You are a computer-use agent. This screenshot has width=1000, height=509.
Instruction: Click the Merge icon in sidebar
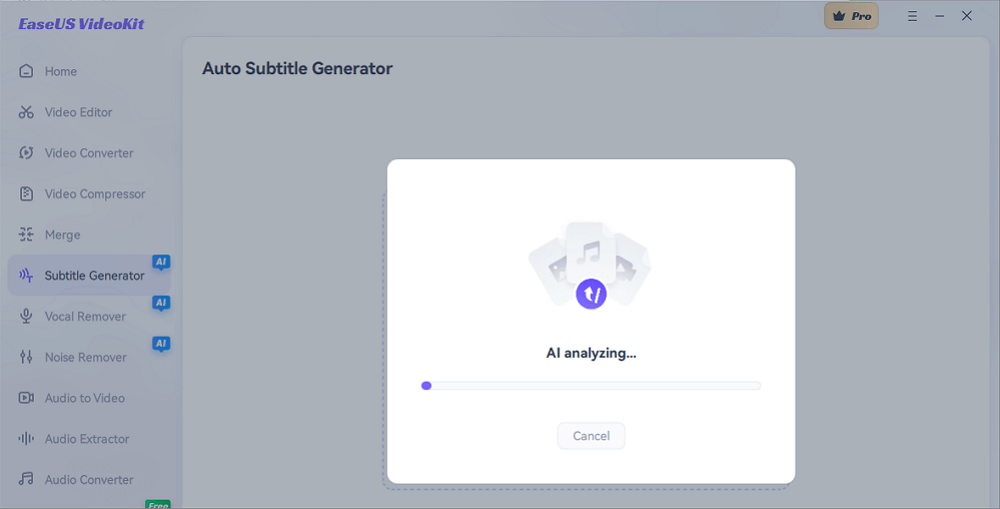tap(26, 235)
